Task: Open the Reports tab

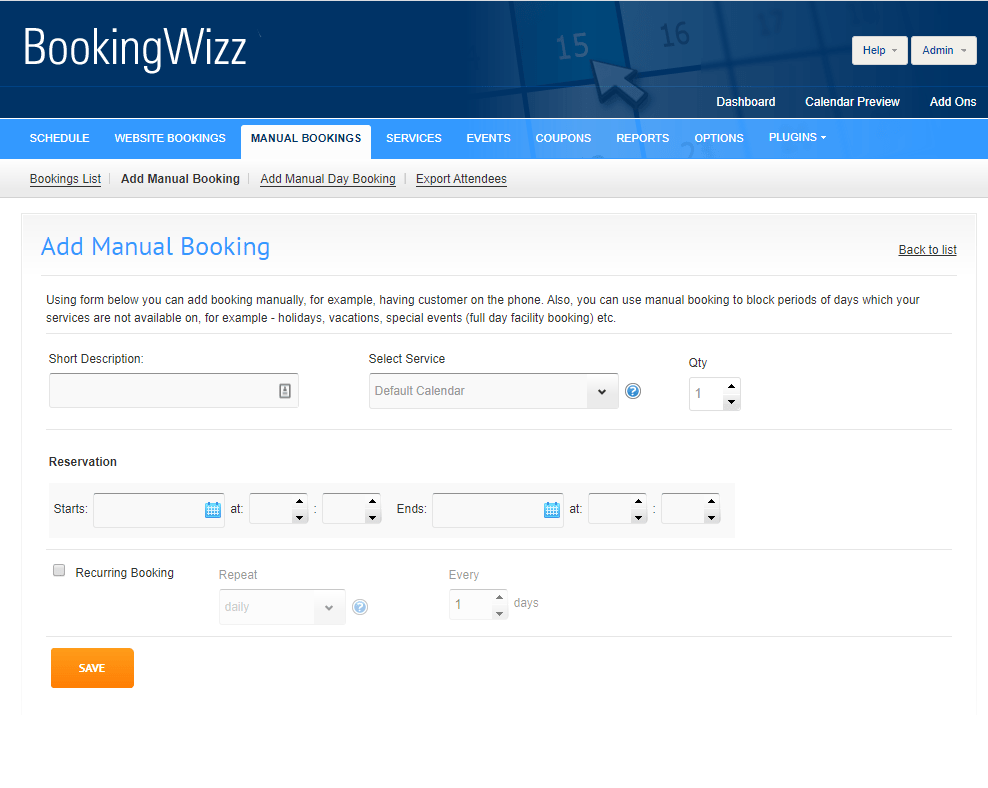Action: point(643,138)
